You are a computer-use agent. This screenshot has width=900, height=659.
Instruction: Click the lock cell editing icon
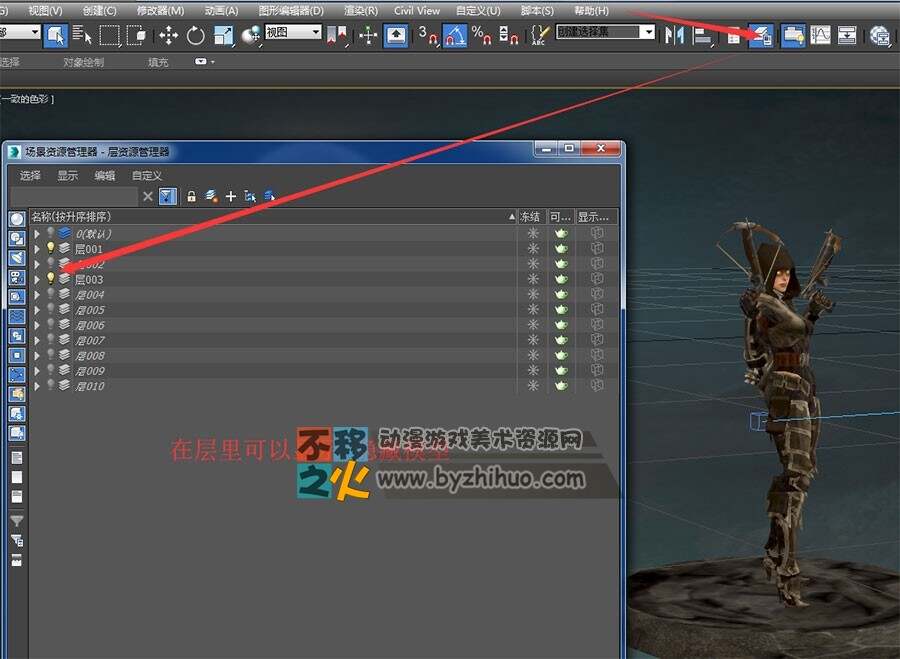(x=192, y=196)
